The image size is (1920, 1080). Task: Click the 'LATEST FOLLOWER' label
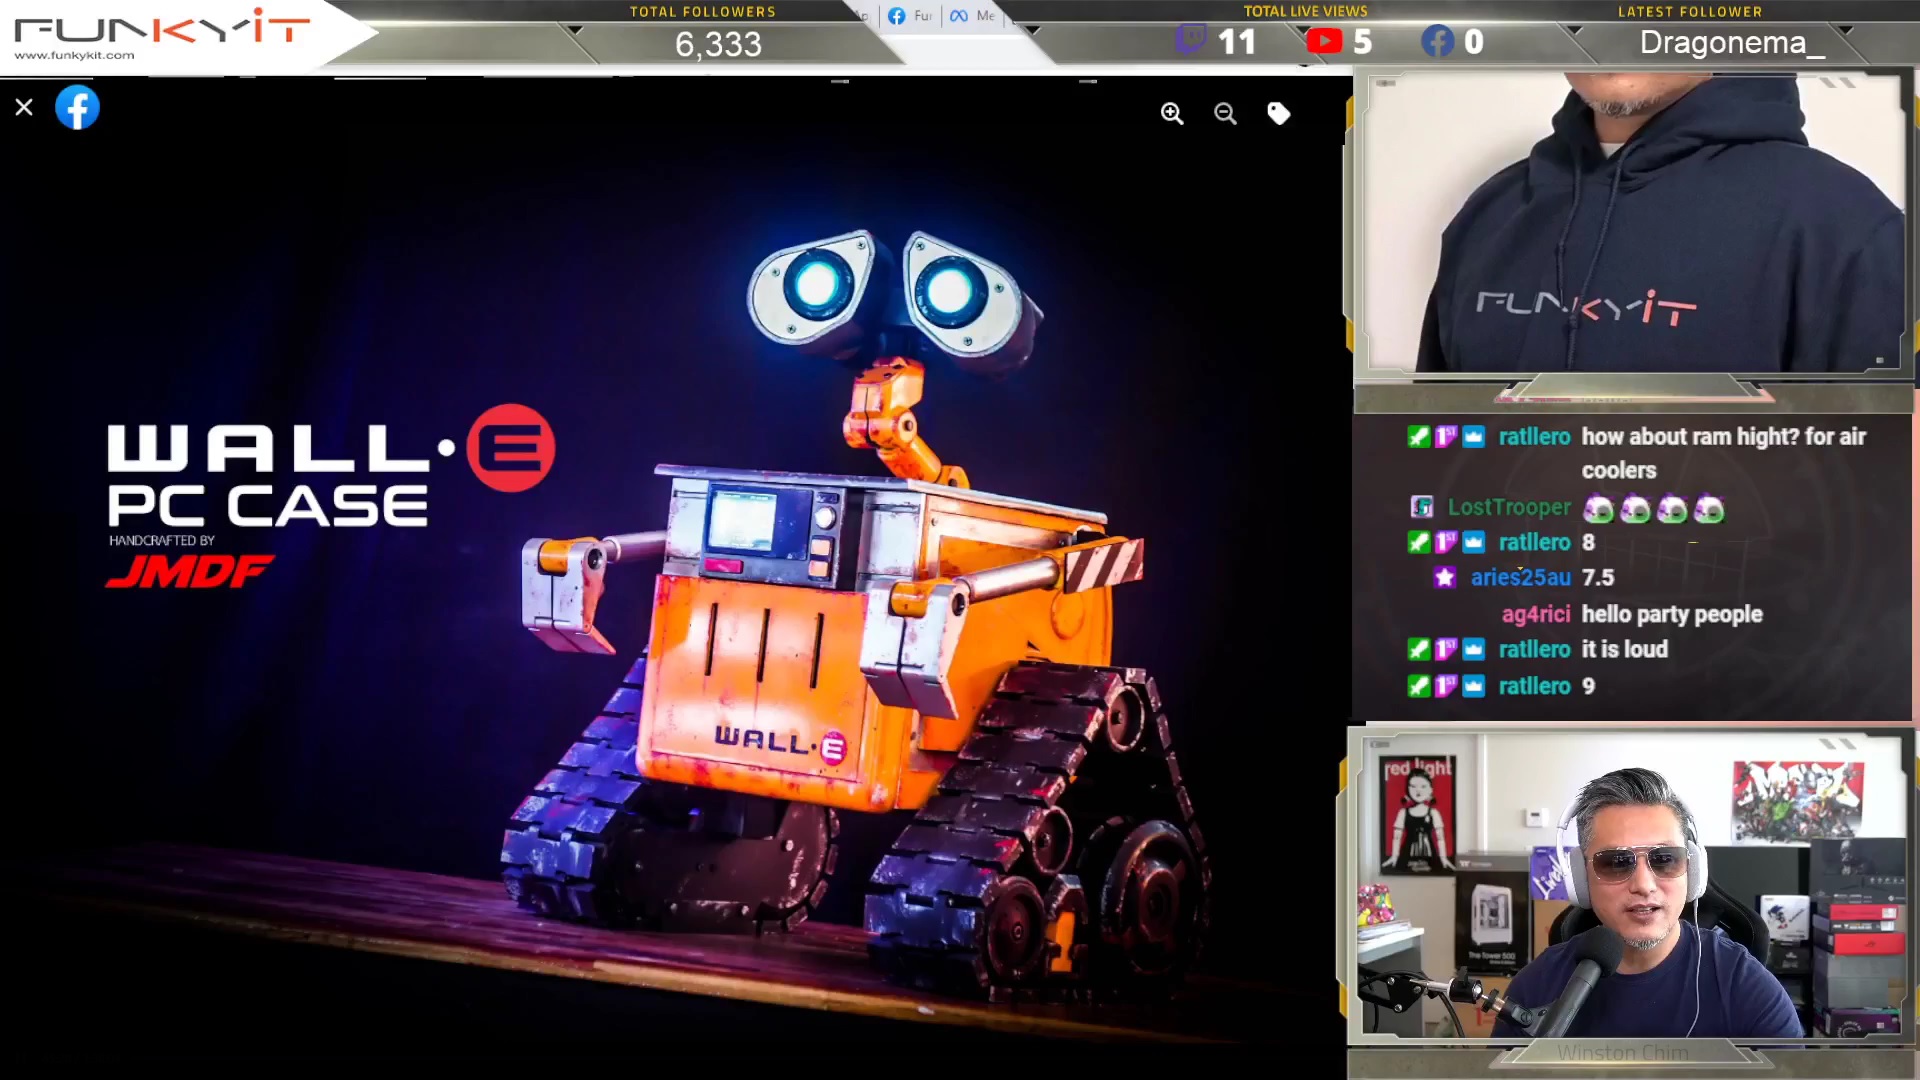1690,12
